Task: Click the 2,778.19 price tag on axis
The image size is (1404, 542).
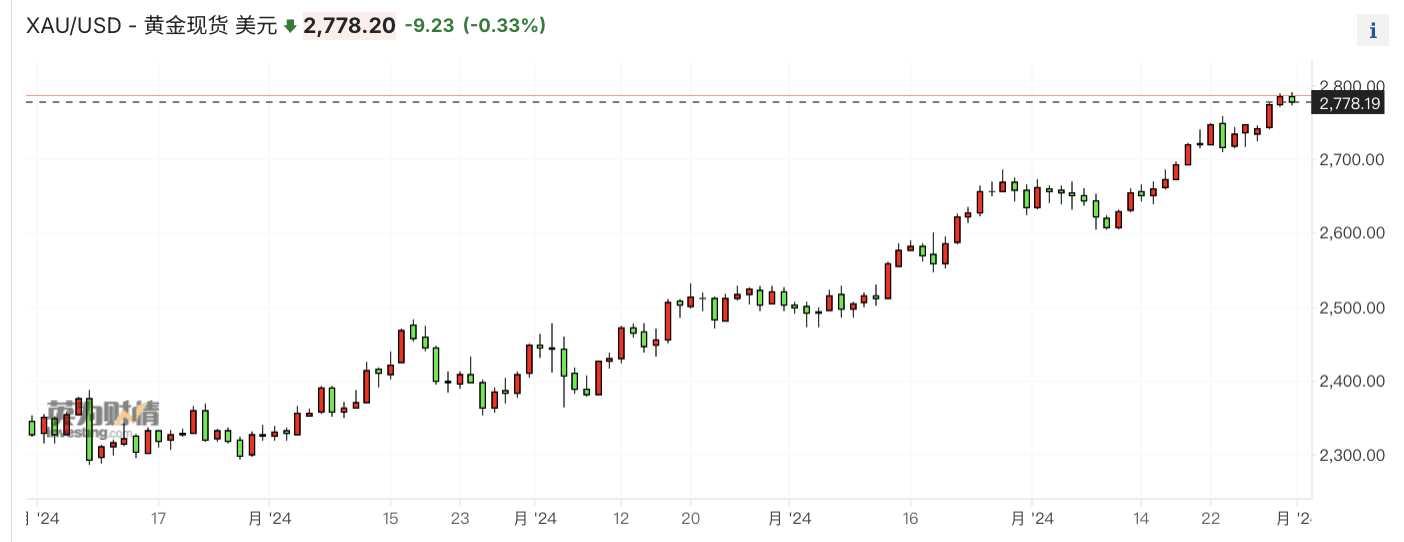Action: tap(1347, 103)
